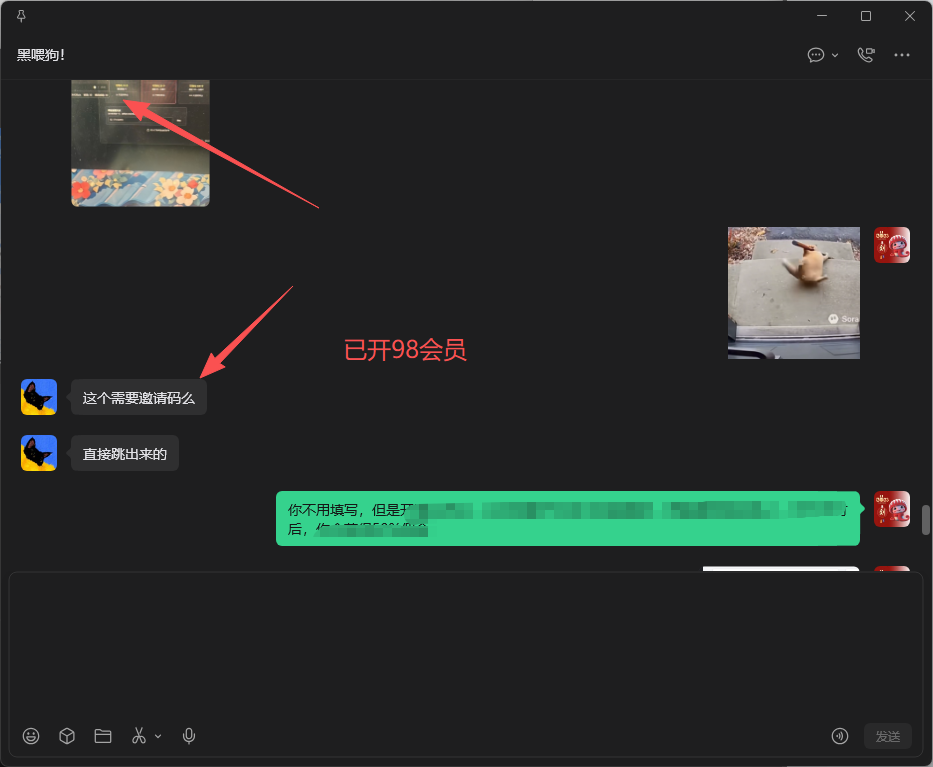Click the red avatar beside green message
Image resolution: width=933 pixels, height=767 pixels.
pos(891,509)
